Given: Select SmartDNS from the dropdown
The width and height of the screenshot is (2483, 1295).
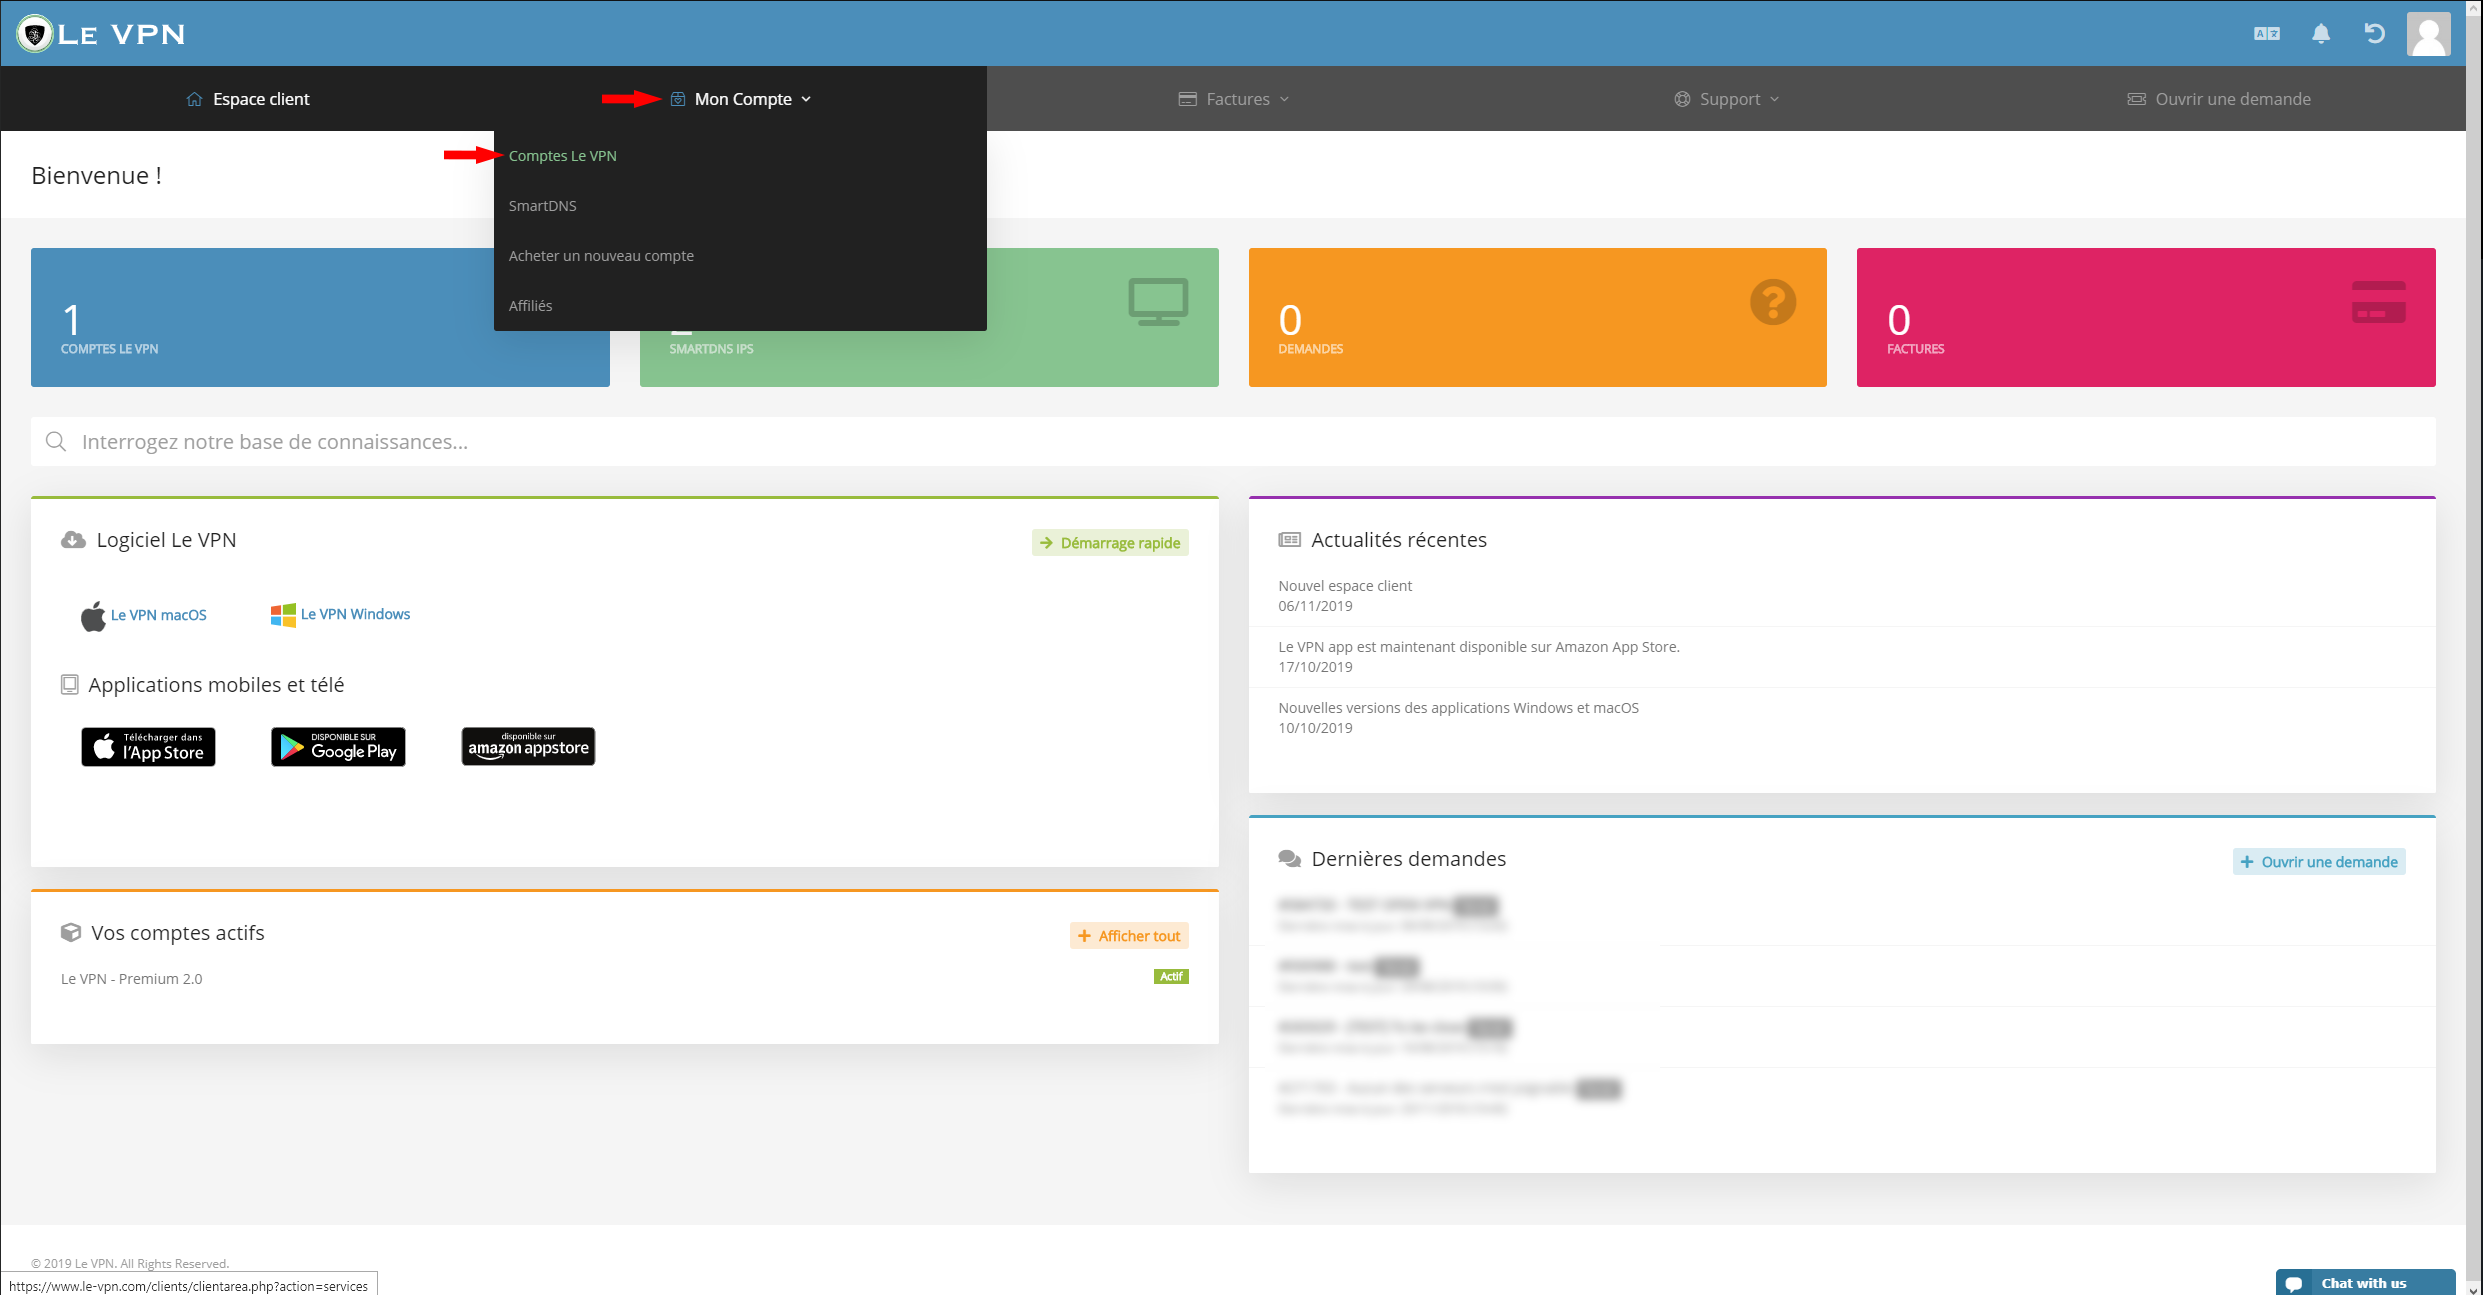Looking at the screenshot, I should point(542,206).
